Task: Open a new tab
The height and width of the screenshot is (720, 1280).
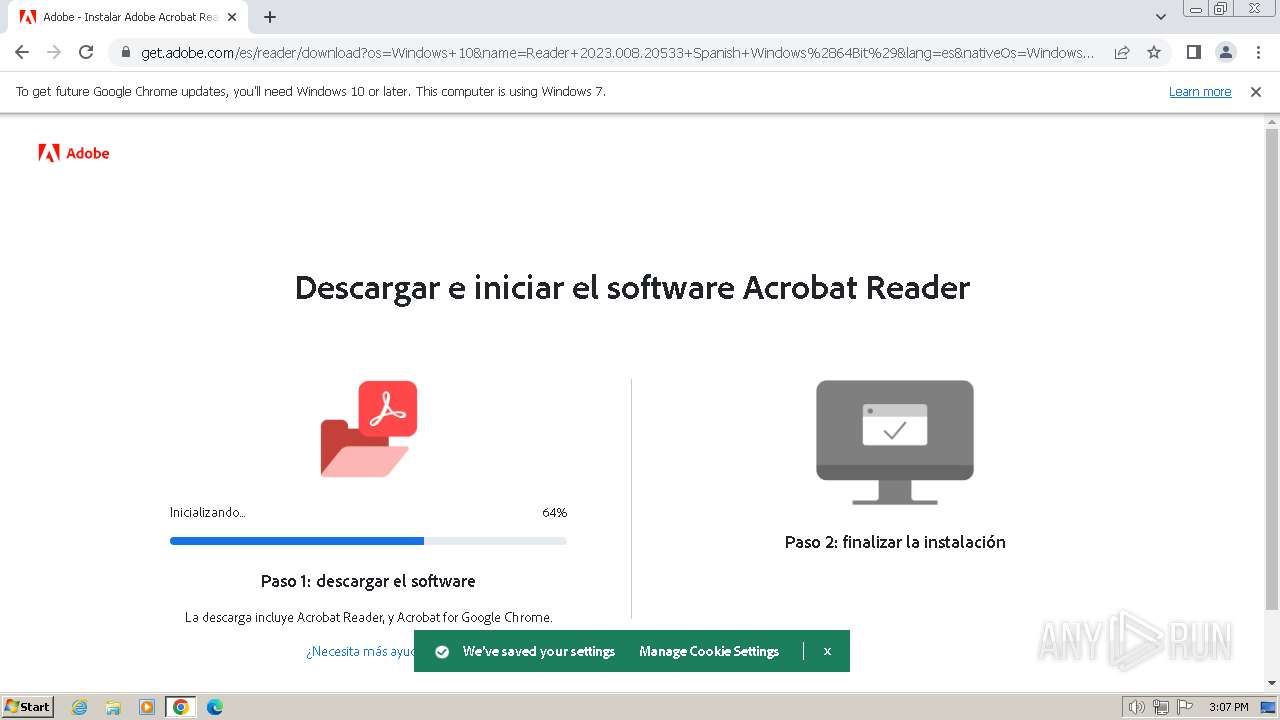Action: (x=270, y=17)
